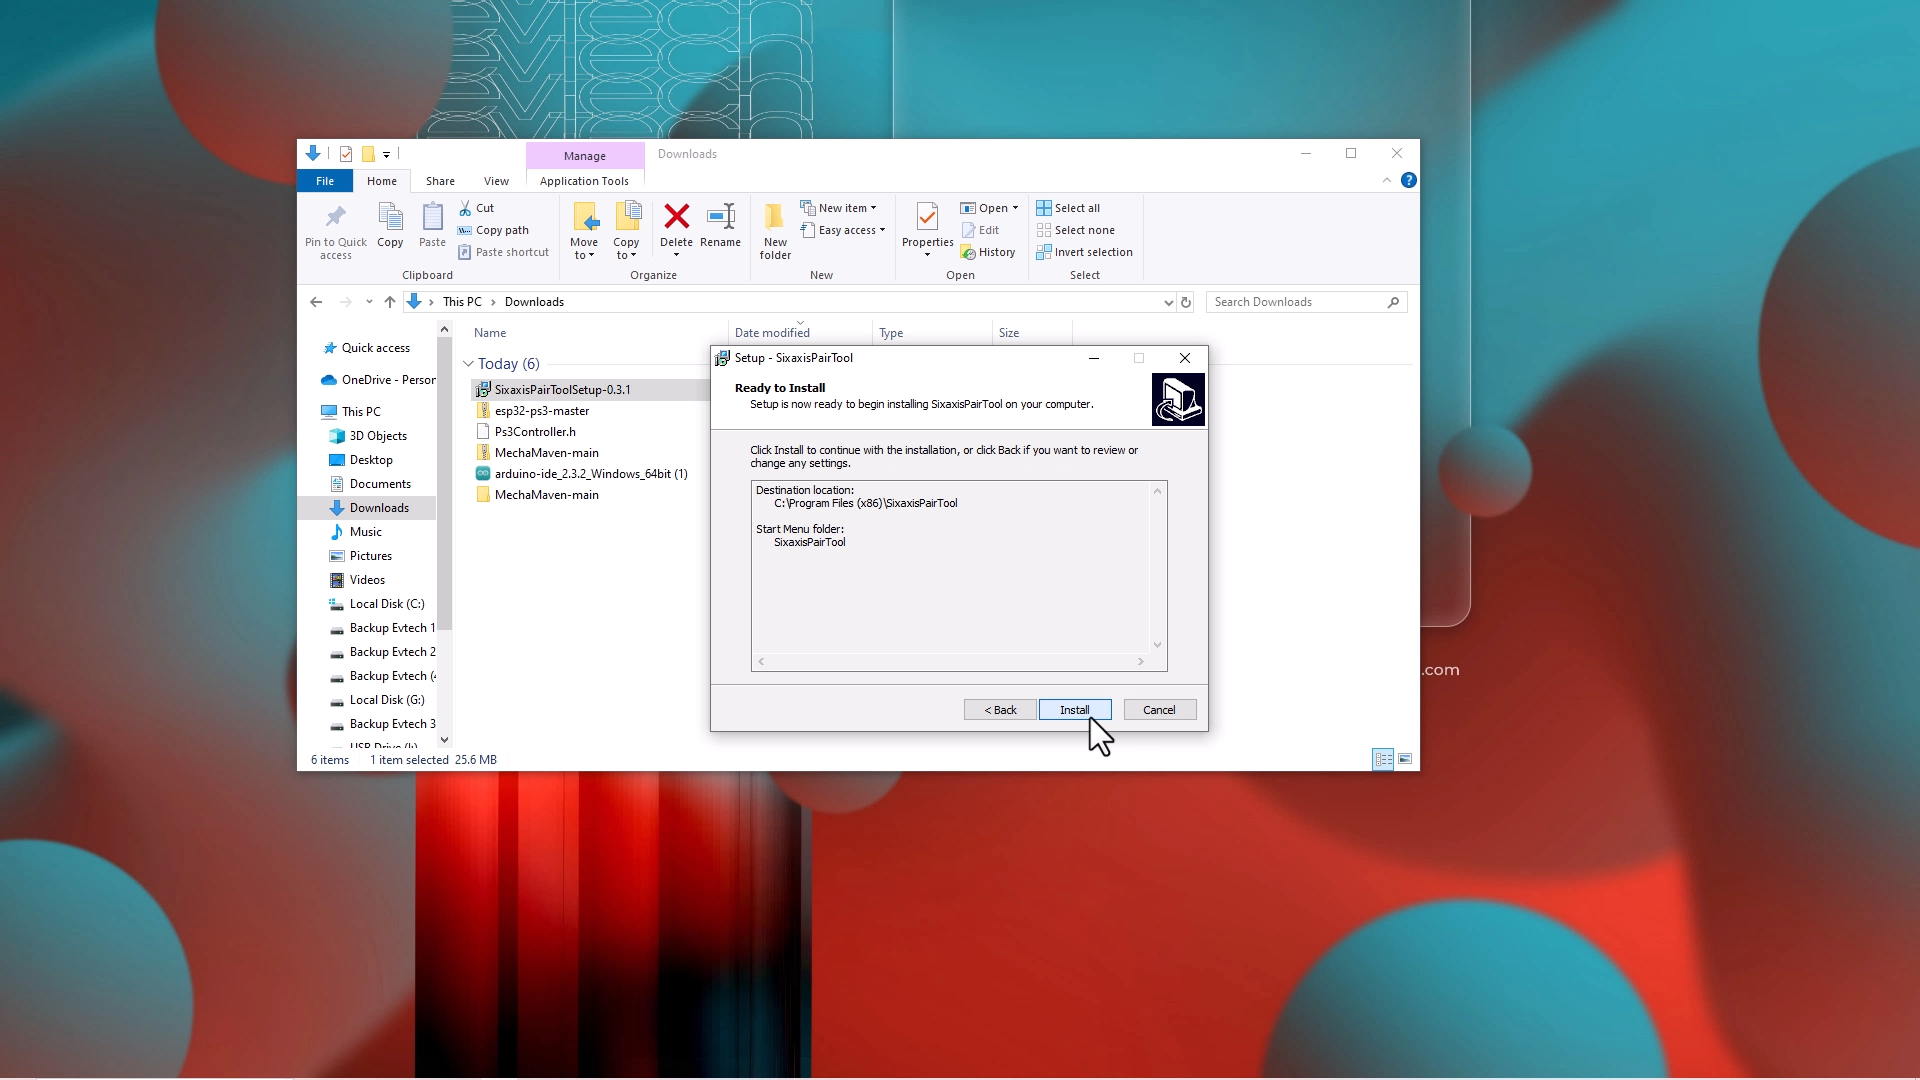
Task: Click the Back navigation arrow
Action: point(316,302)
